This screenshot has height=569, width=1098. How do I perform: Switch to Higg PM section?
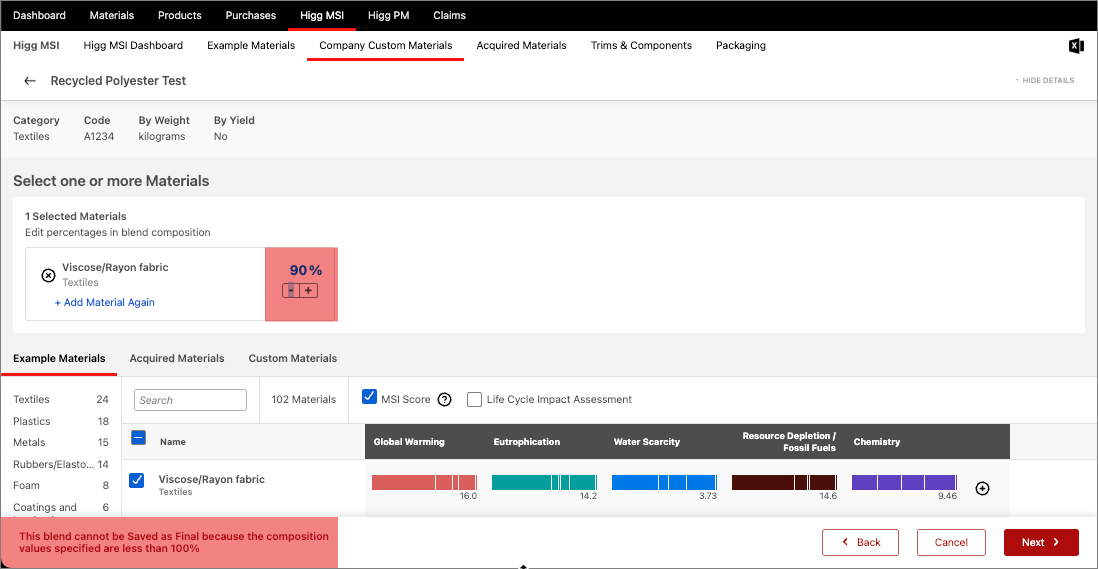[389, 15]
